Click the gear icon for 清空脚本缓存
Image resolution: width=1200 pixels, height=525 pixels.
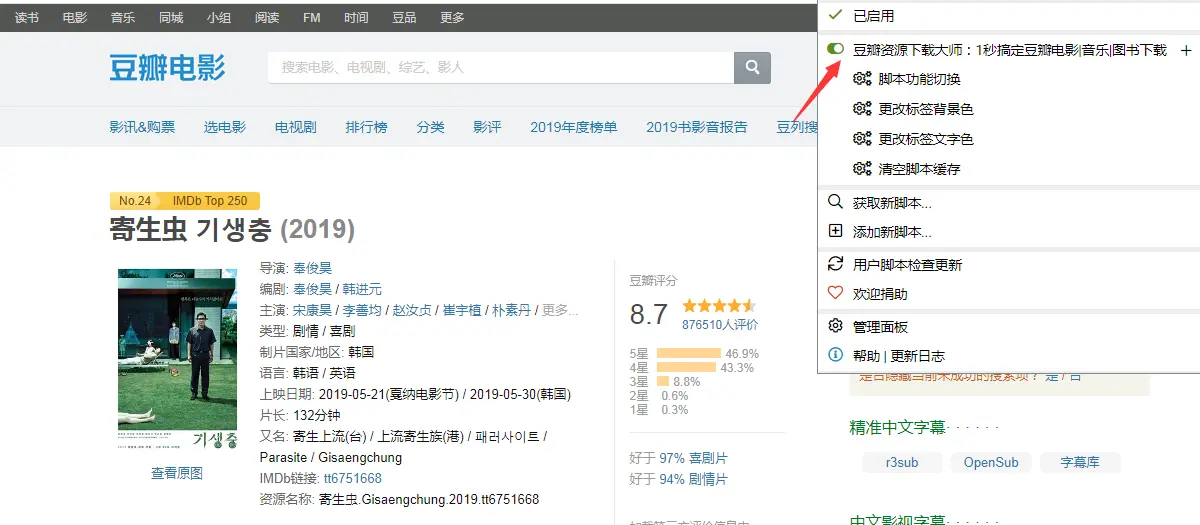pyautogui.click(x=862, y=169)
